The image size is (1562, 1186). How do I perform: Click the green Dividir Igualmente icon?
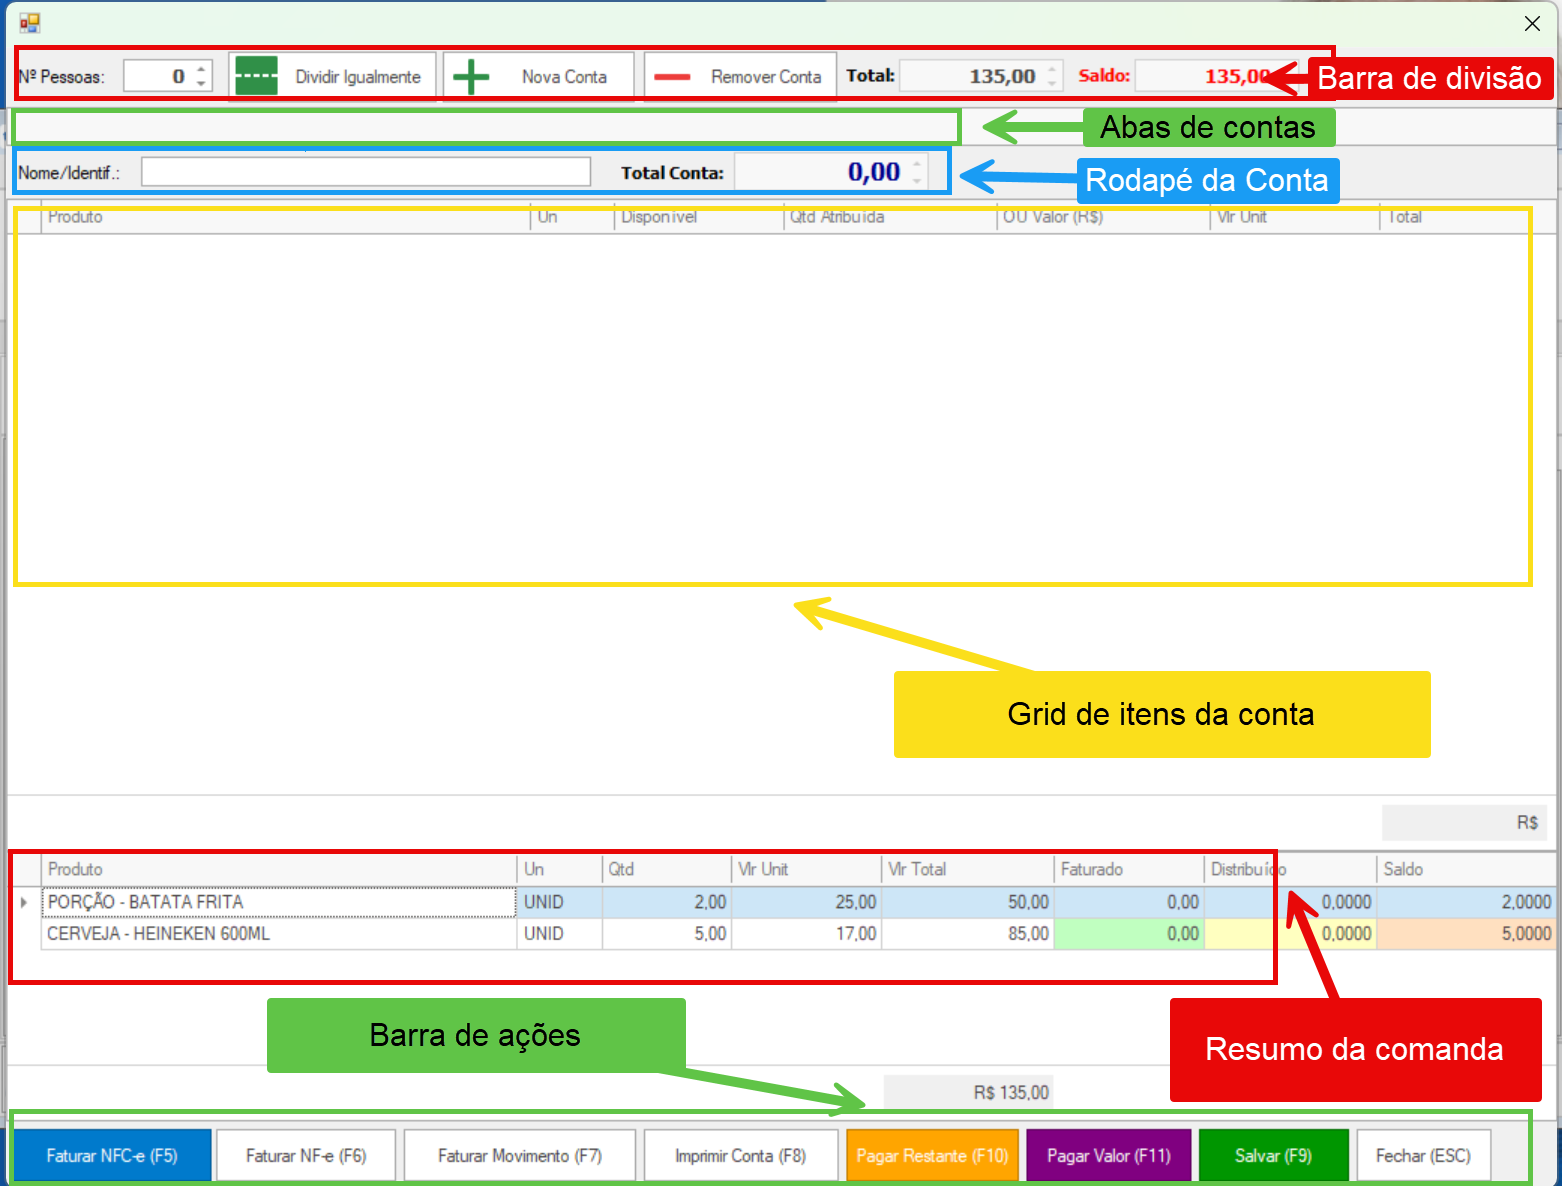click(x=257, y=76)
